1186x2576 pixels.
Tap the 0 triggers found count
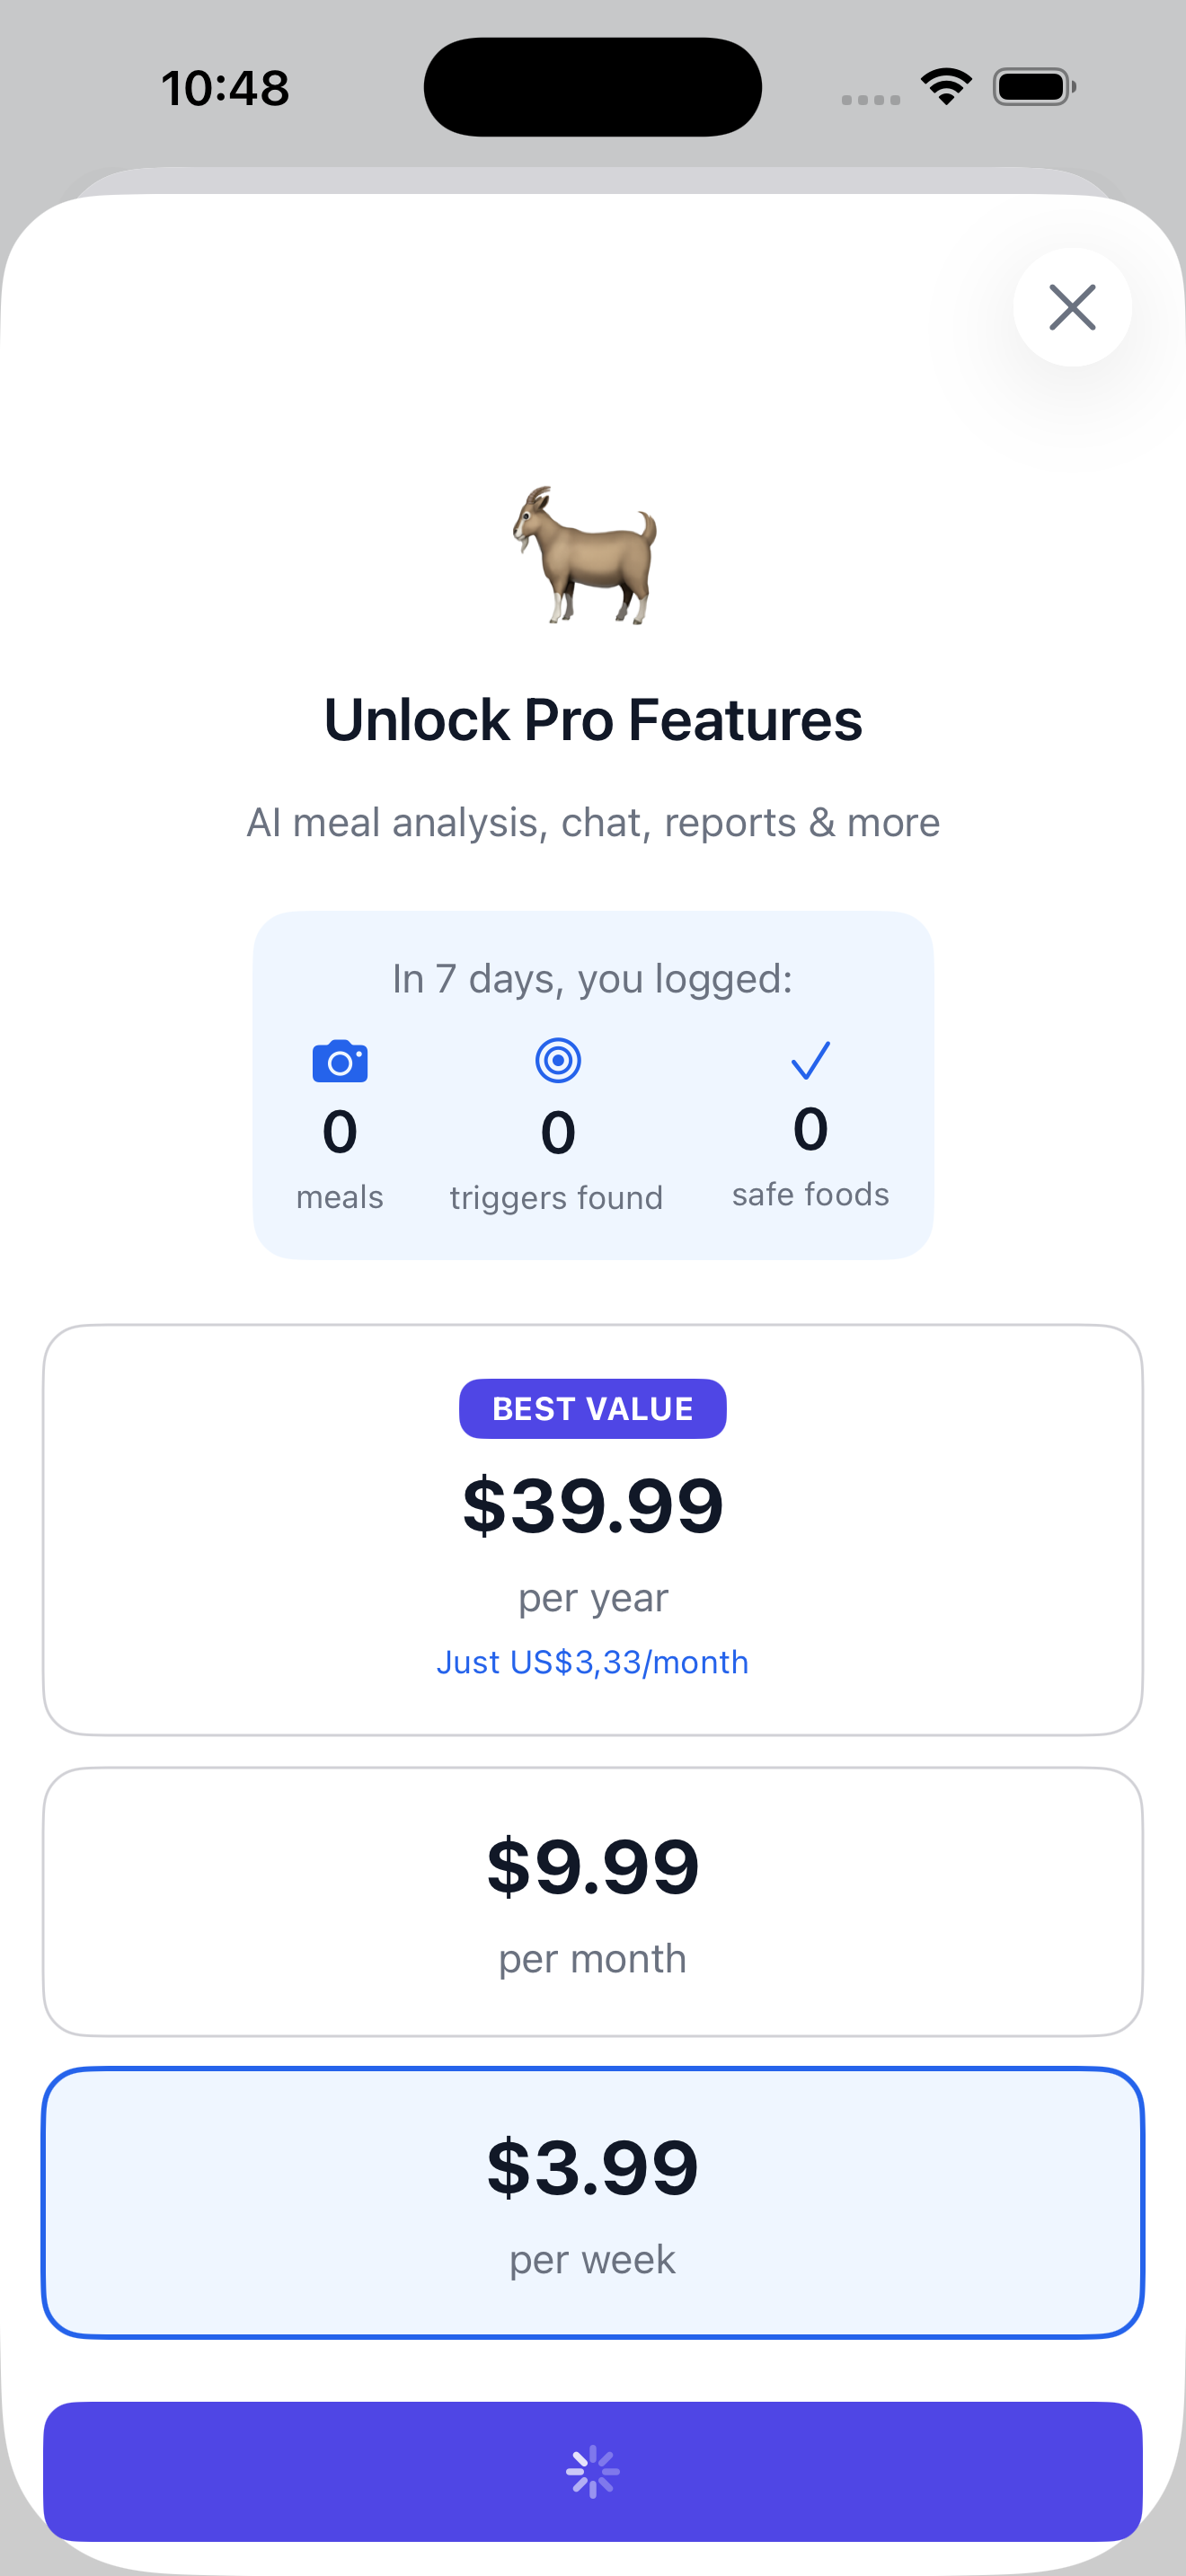click(x=558, y=1133)
